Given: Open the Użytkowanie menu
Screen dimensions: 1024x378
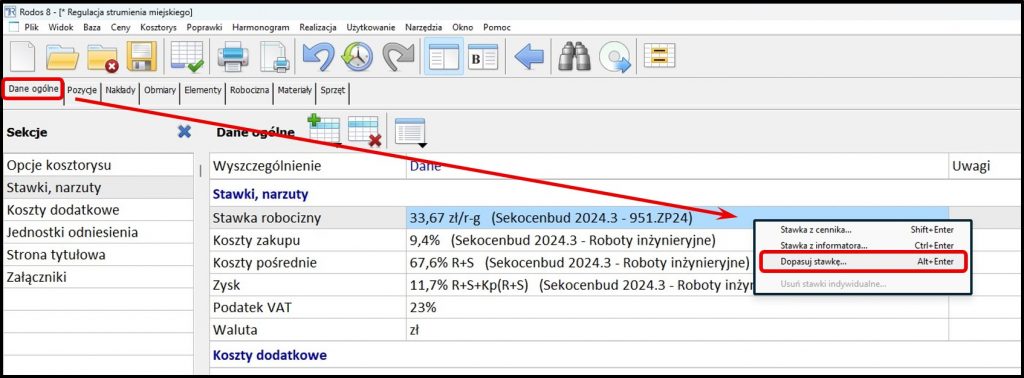Looking at the screenshot, I should click(x=371, y=27).
